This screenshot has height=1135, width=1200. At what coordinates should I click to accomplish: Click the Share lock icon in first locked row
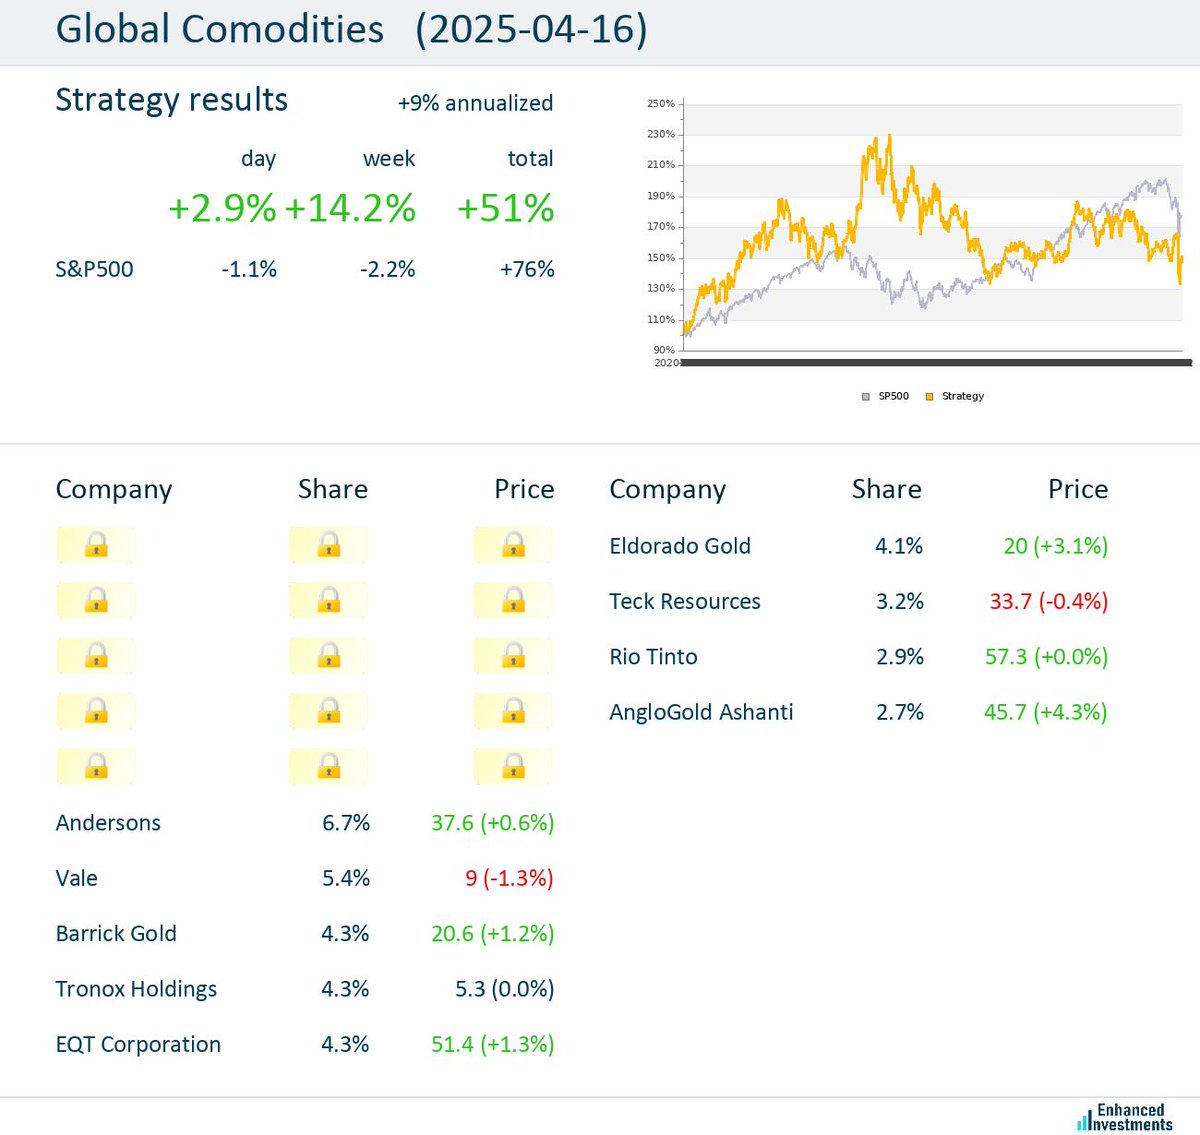[328, 545]
